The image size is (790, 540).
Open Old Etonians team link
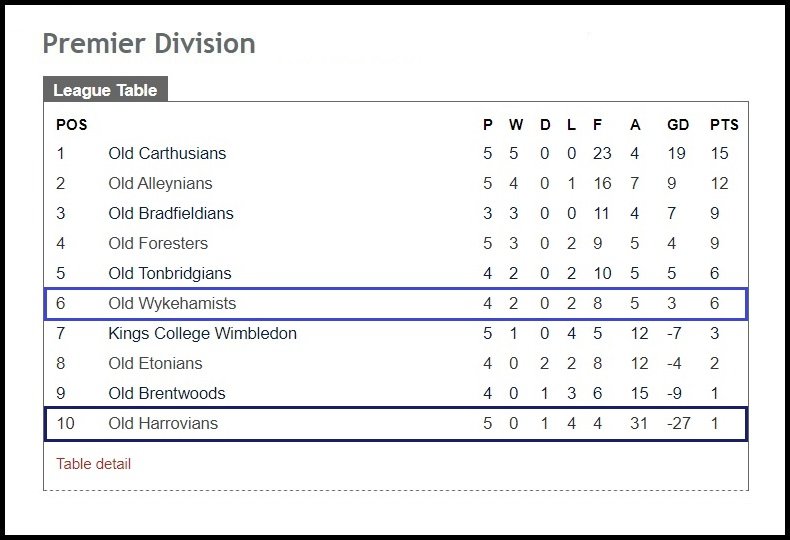(x=155, y=363)
